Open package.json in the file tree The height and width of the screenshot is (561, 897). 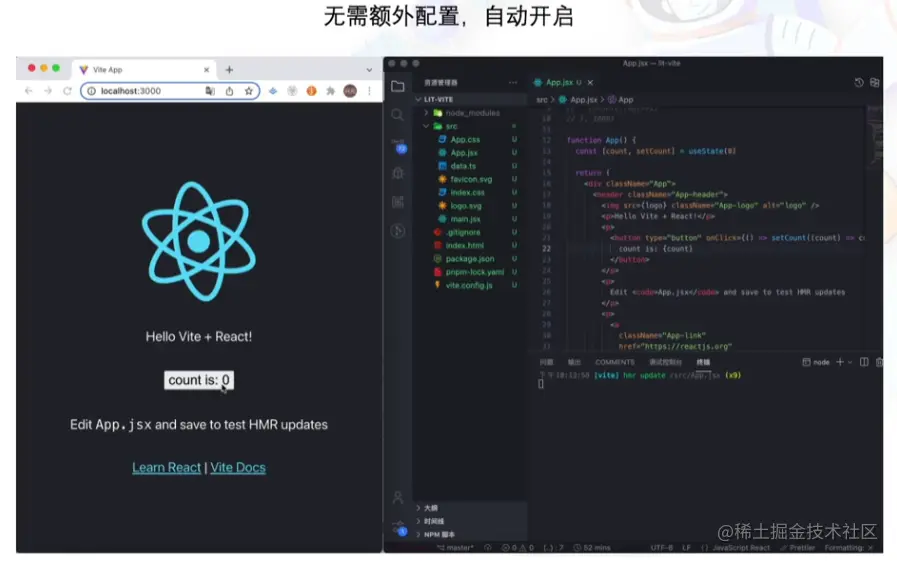click(x=470, y=258)
